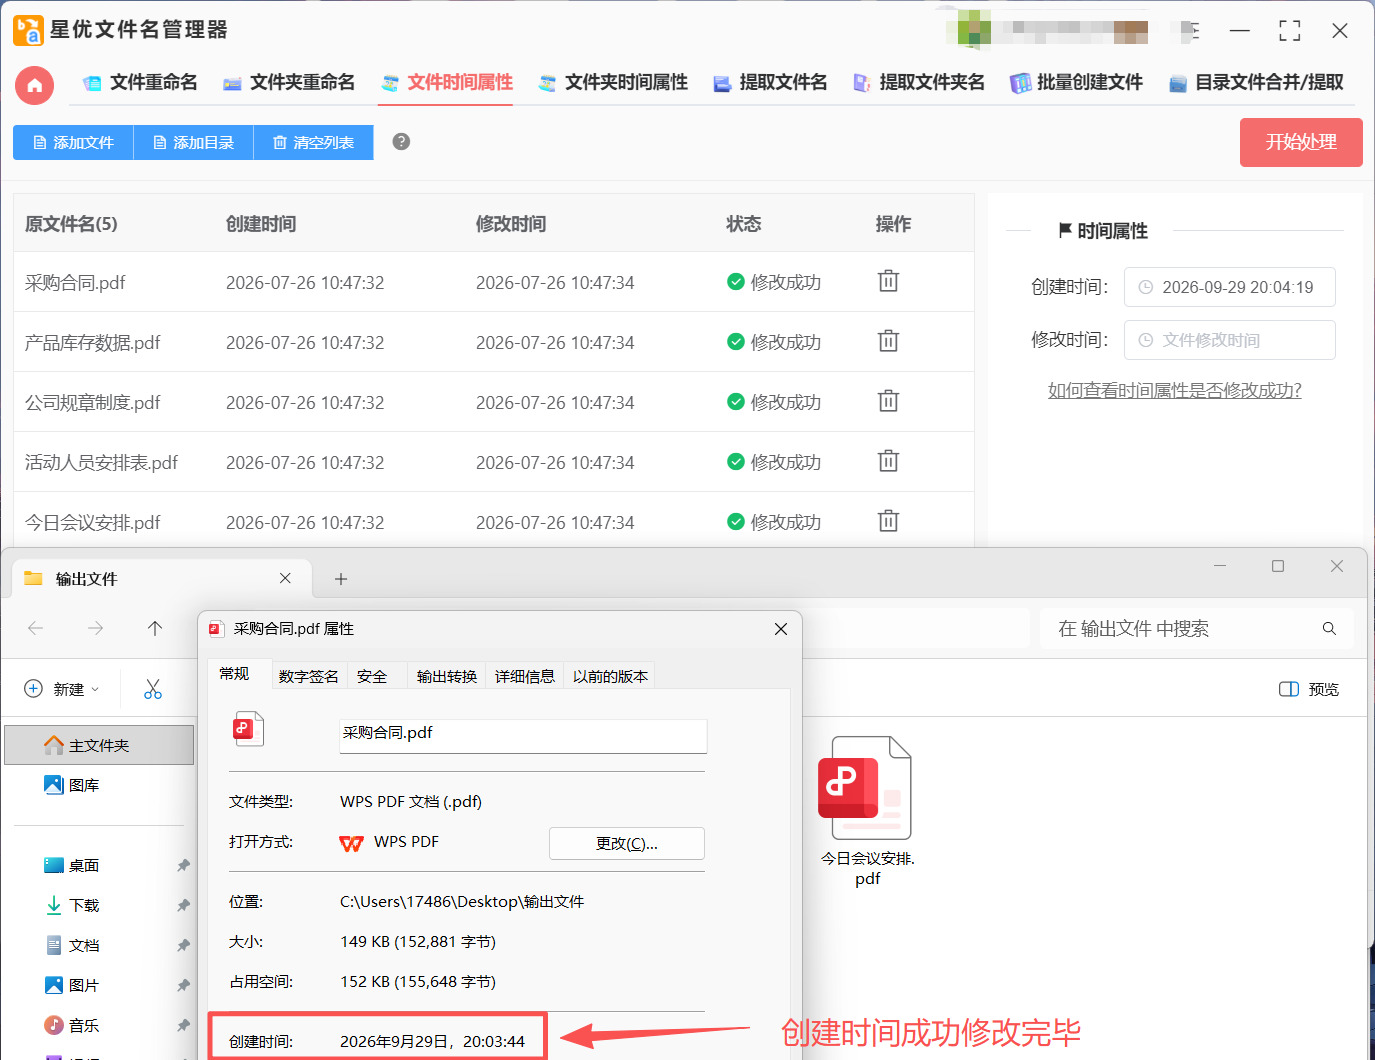Click the 更改(C)... button in properties
The width and height of the screenshot is (1375, 1060).
coord(627,843)
